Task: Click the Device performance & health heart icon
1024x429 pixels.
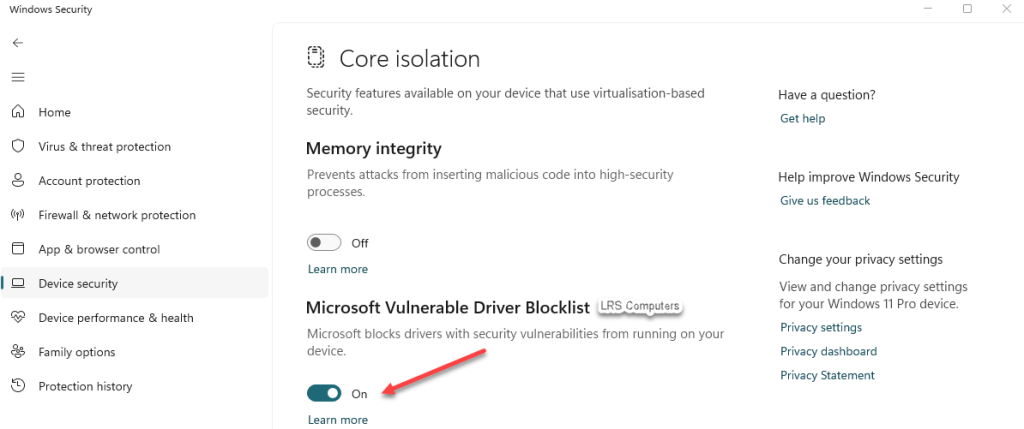Action: [18, 318]
